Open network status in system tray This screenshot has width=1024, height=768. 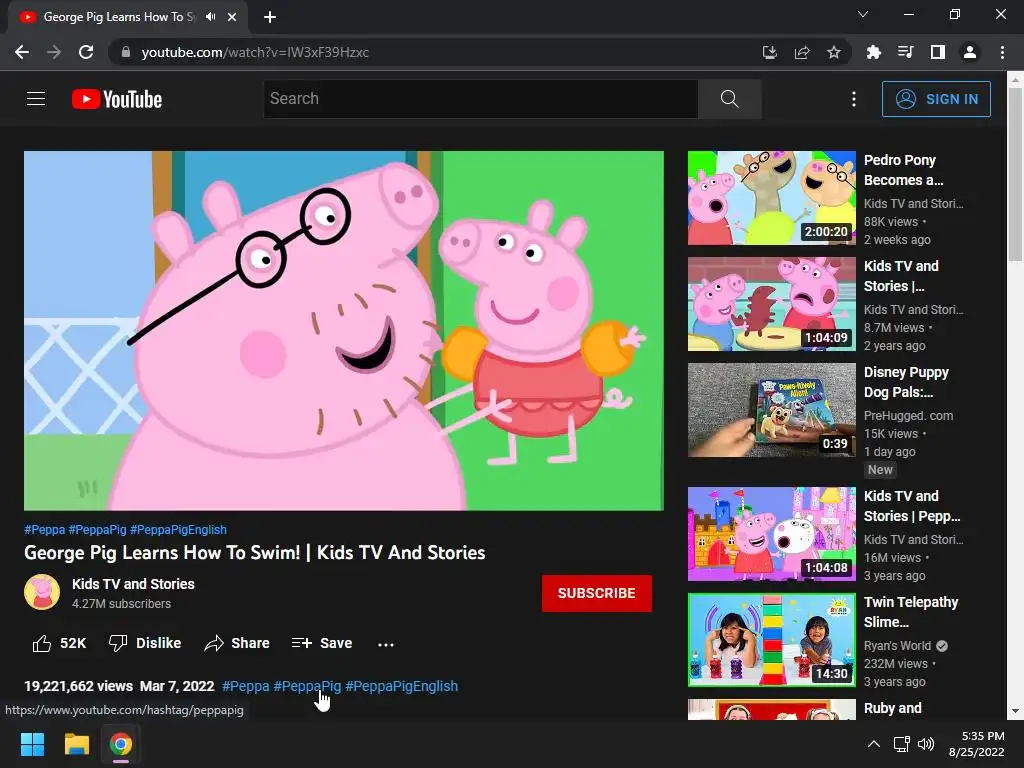coord(902,744)
